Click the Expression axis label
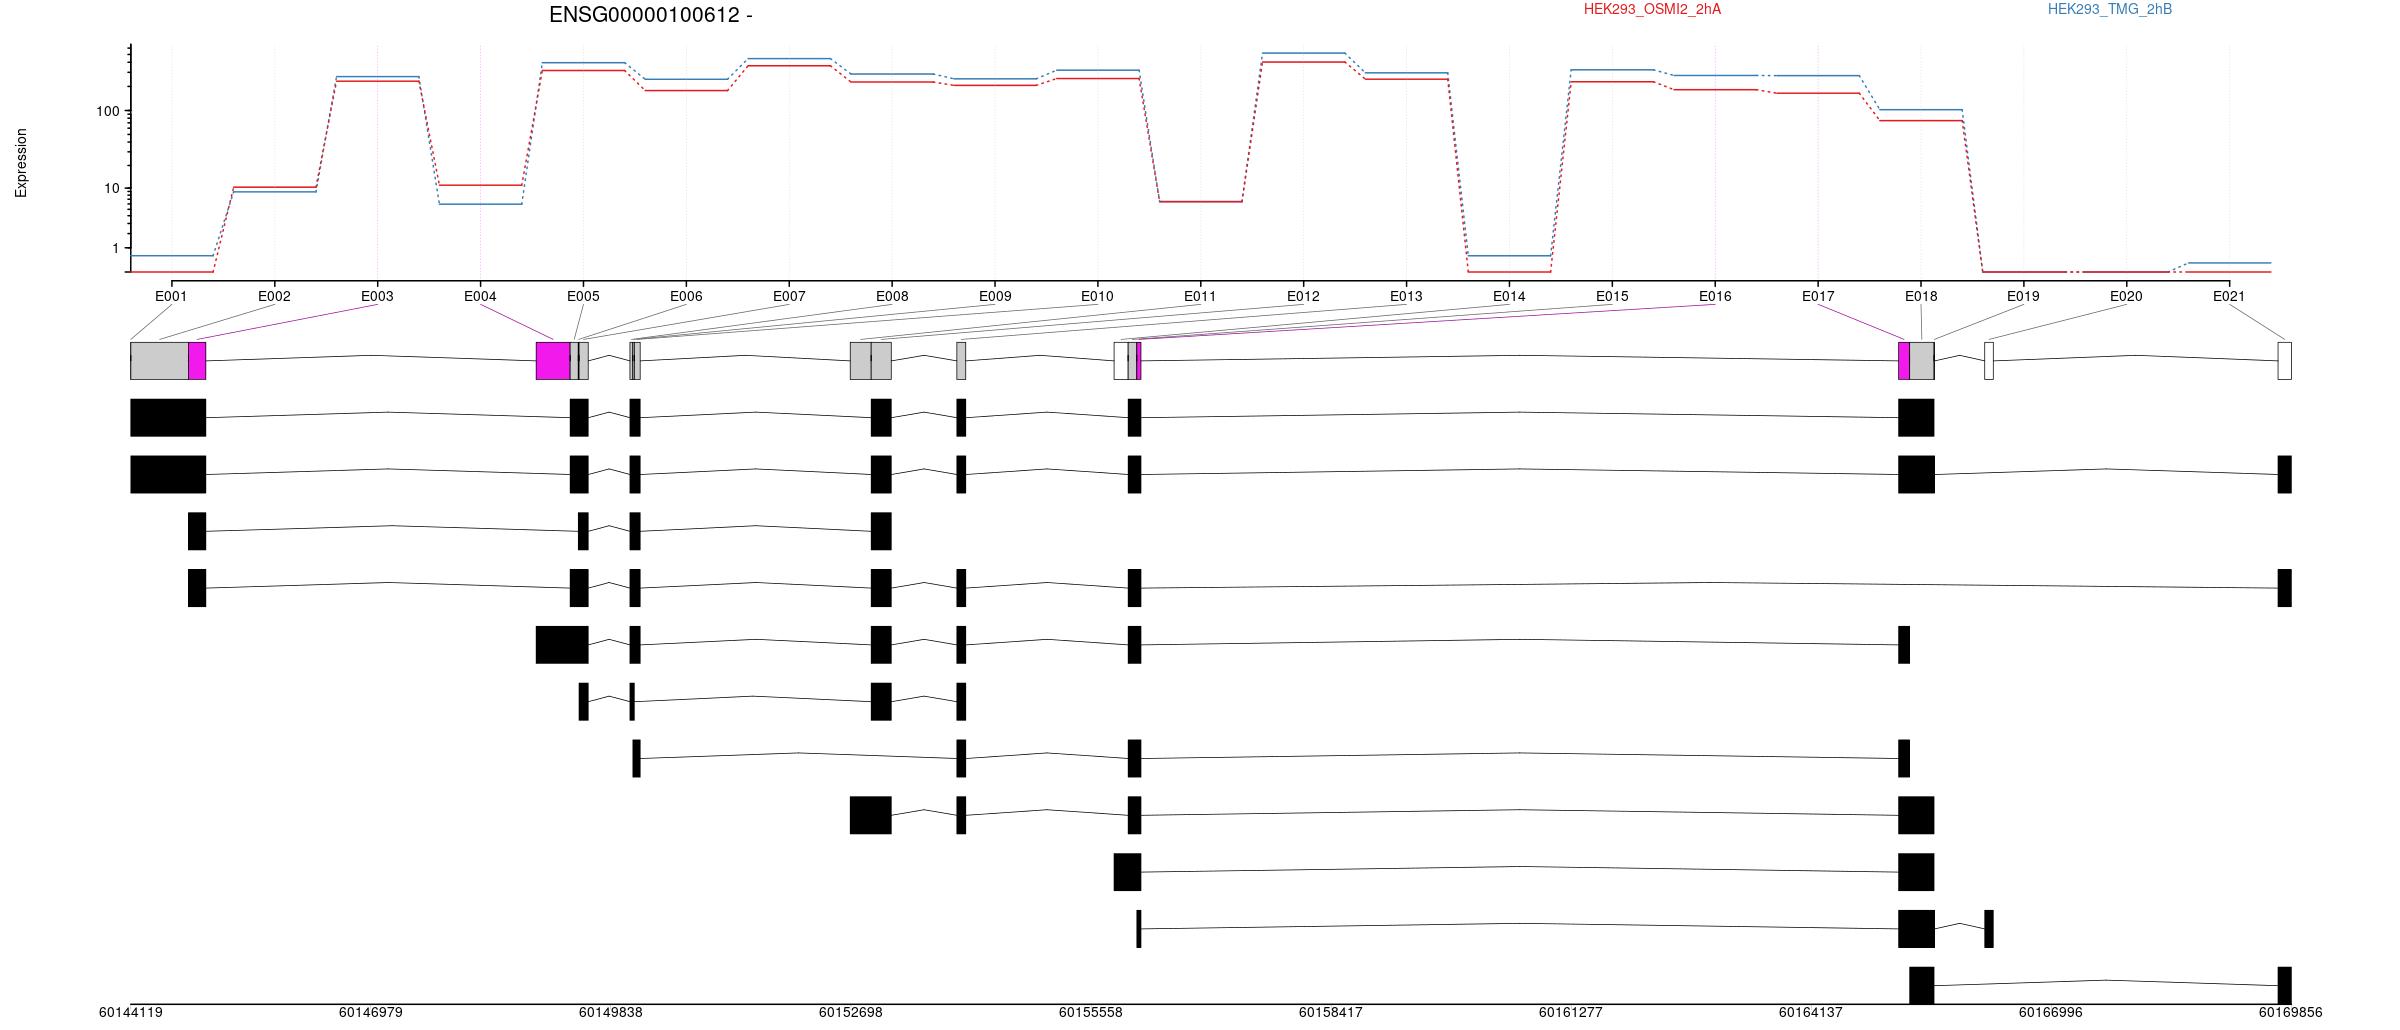Viewport: 2400px width, 1030px height. pos(21,163)
